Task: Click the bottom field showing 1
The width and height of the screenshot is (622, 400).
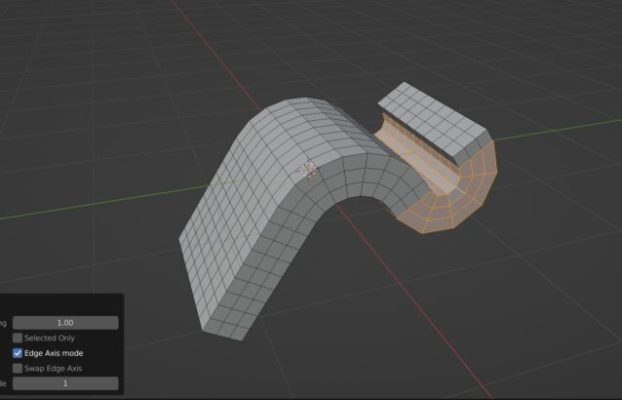Action: (65, 383)
